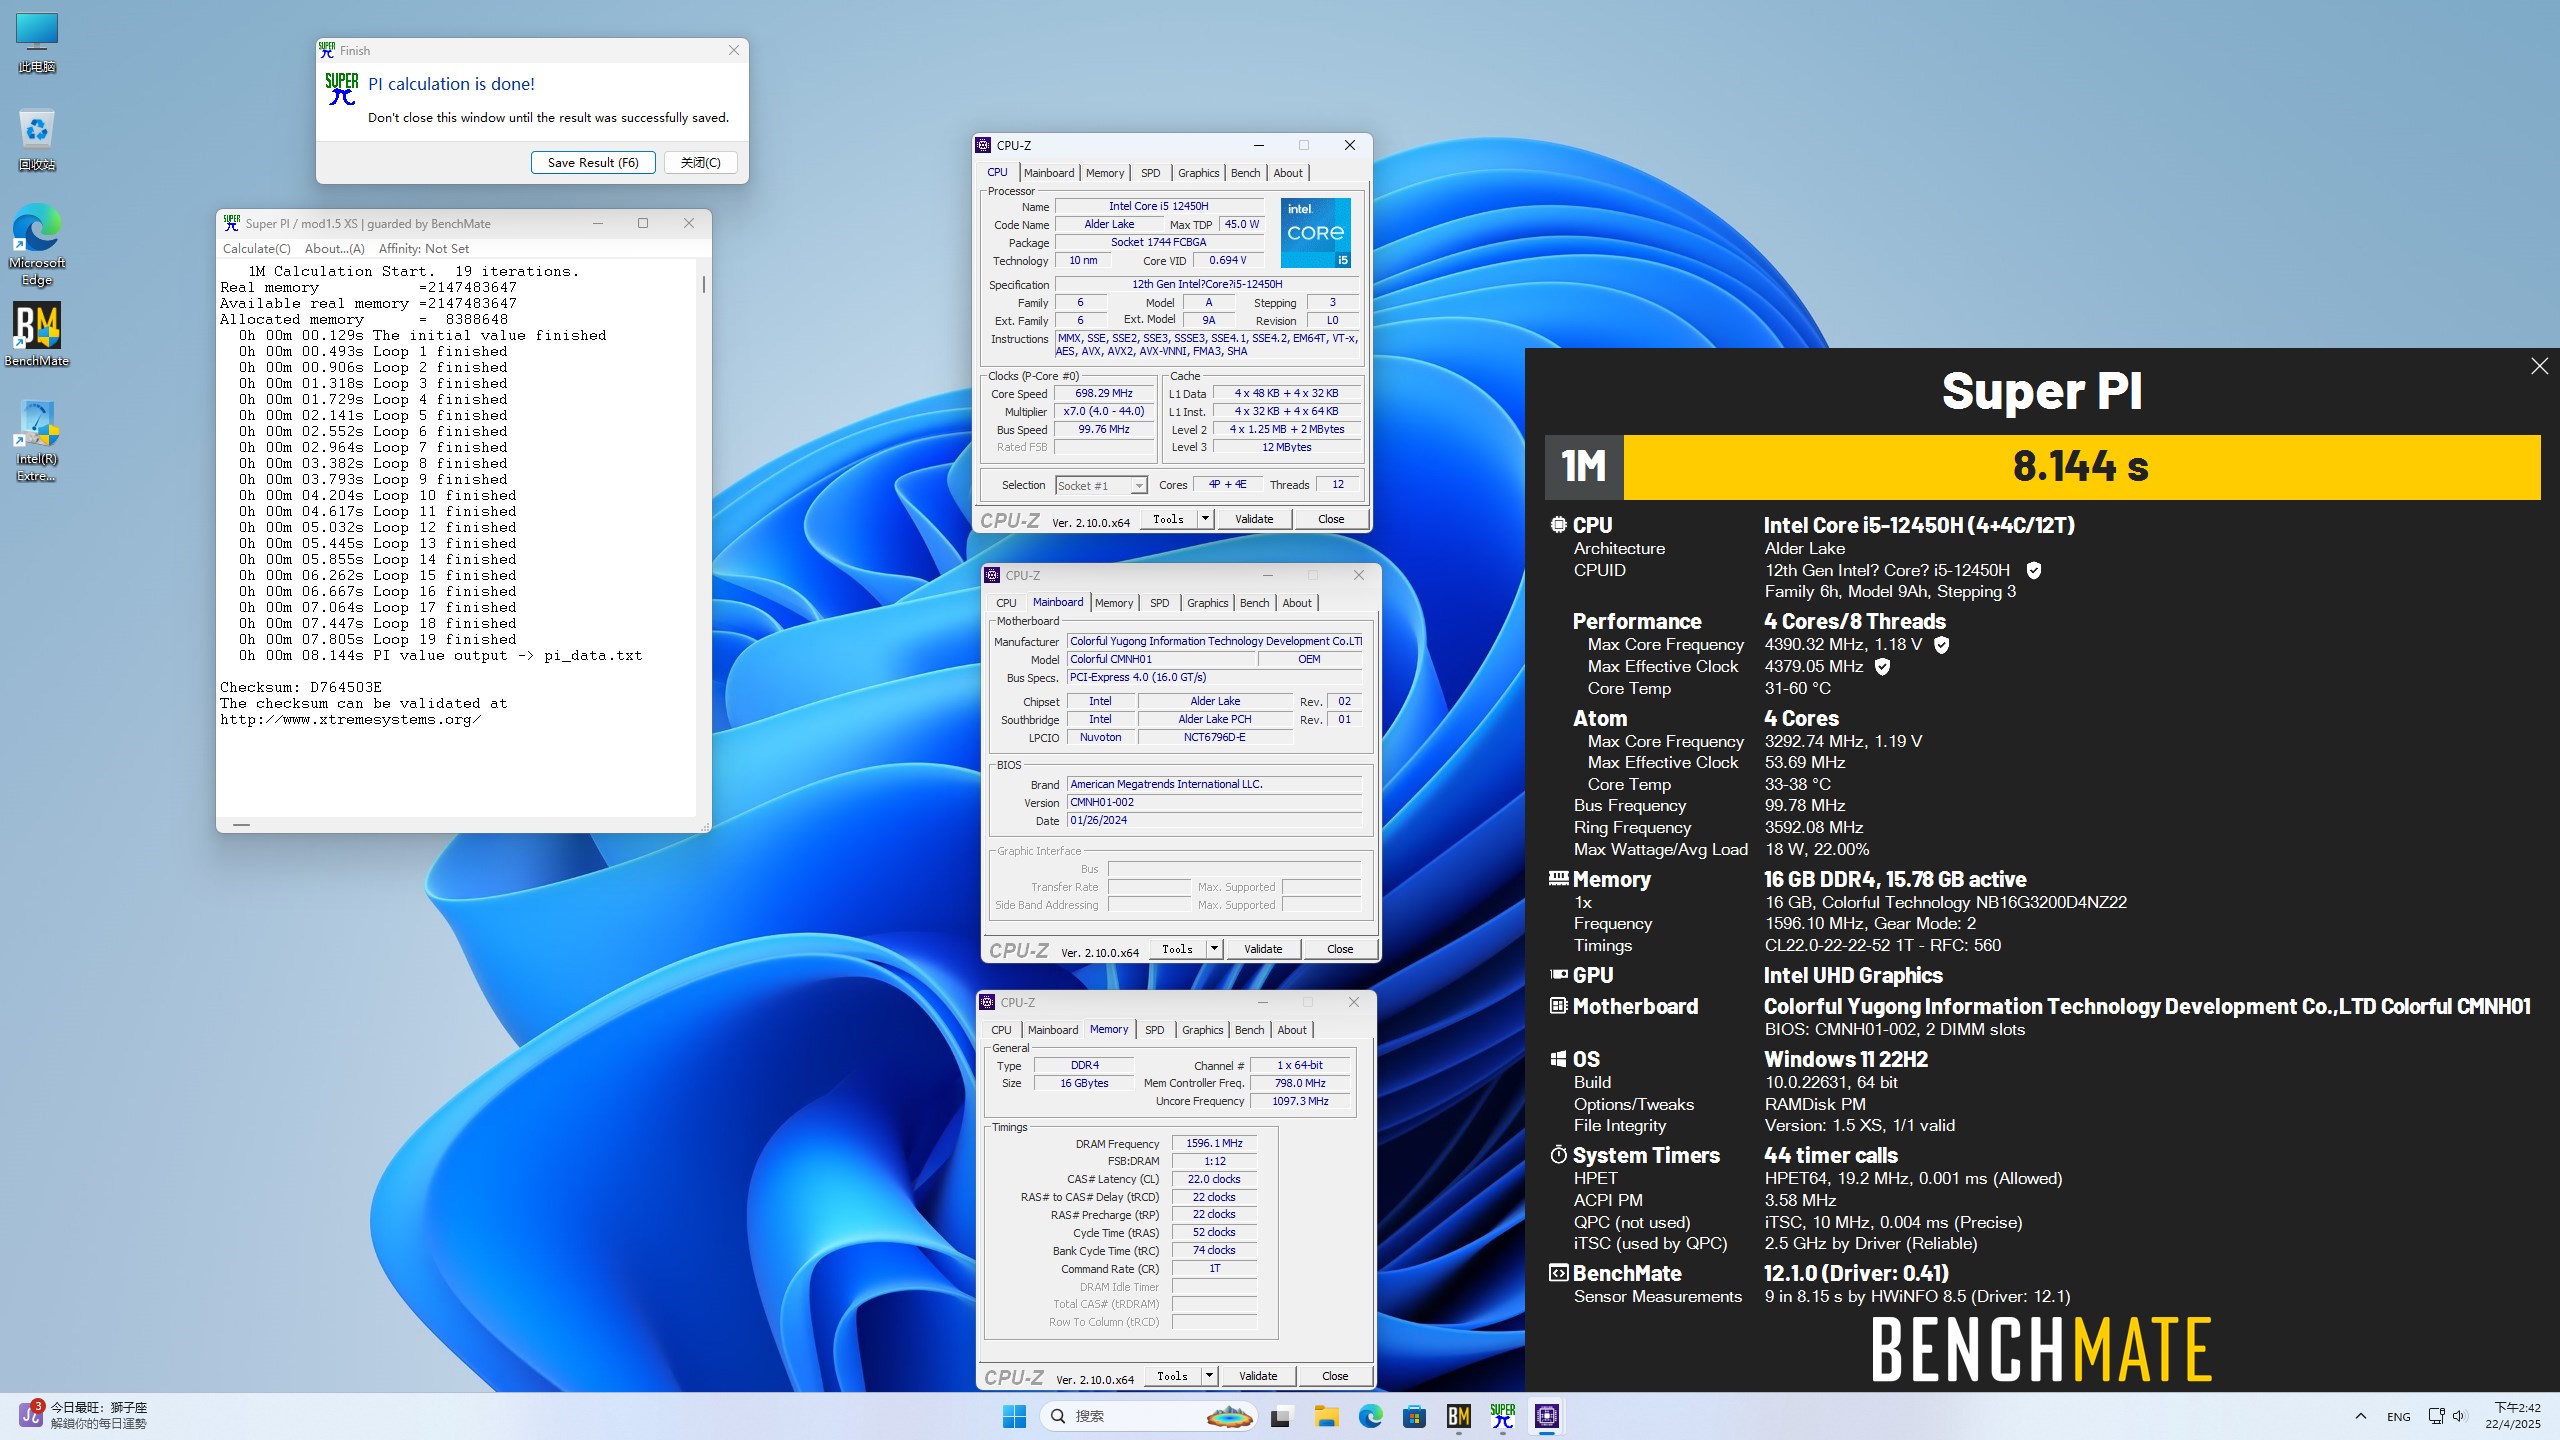Switch to CPU-Z in the taskbar
The height and width of the screenshot is (1440, 2560).
1547,1416
